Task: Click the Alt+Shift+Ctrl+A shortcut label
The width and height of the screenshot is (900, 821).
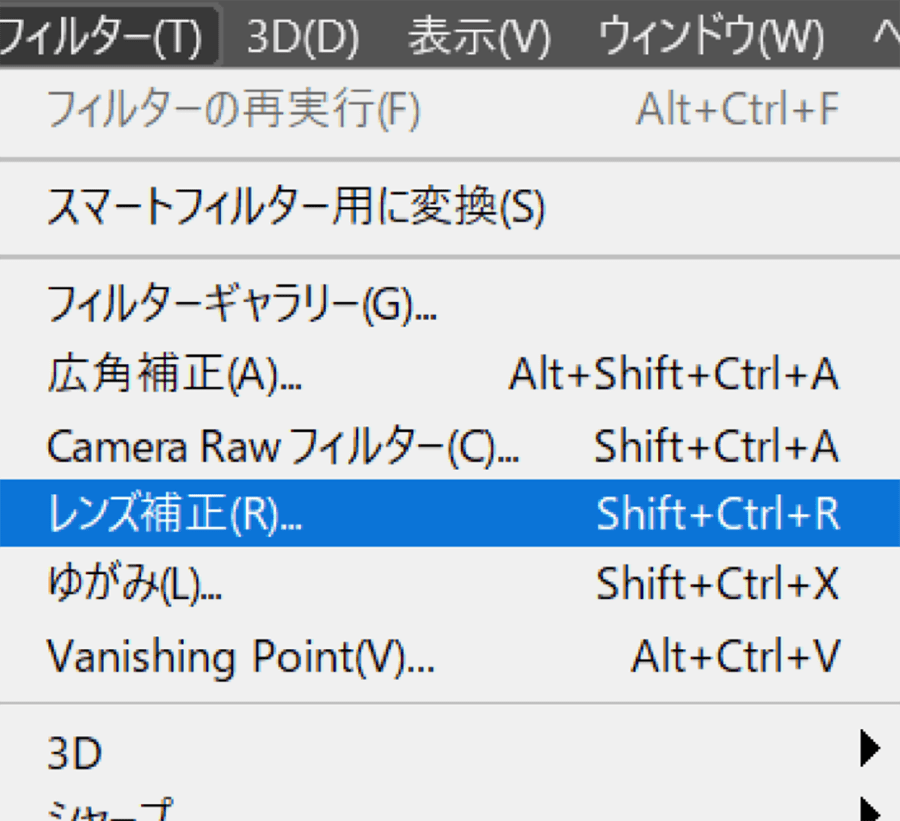Action: [x=674, y=374]
